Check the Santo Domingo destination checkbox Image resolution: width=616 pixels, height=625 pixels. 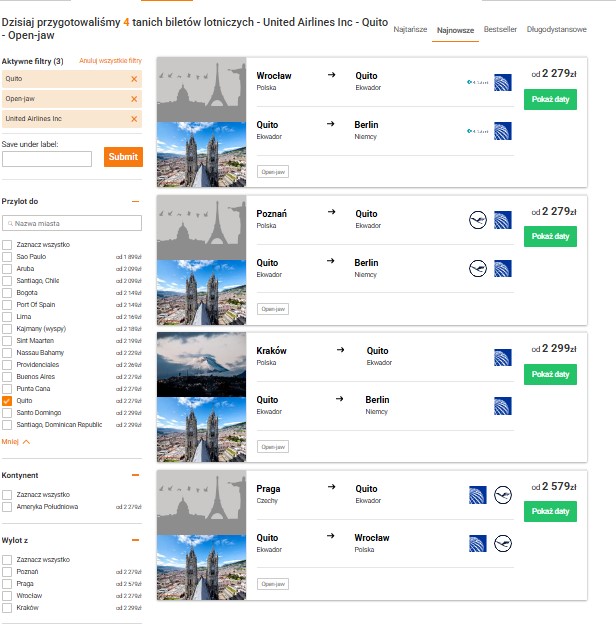point(7,413)
